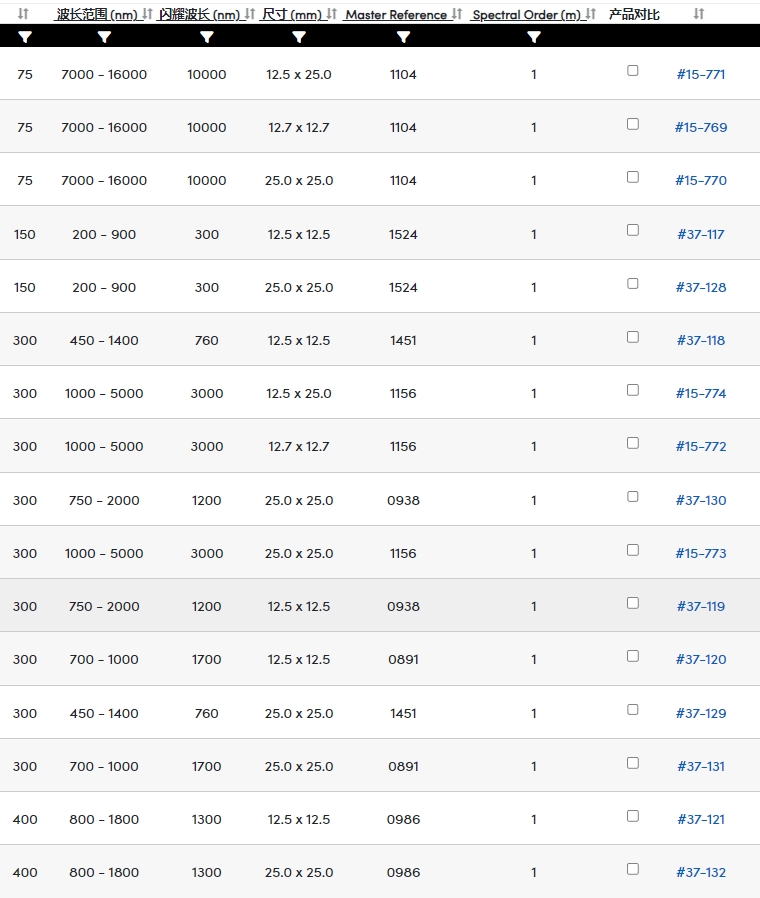Sort by the wavelength range column arrows
The height and width of the screenshot is (898, 760).
coord(147,14)
